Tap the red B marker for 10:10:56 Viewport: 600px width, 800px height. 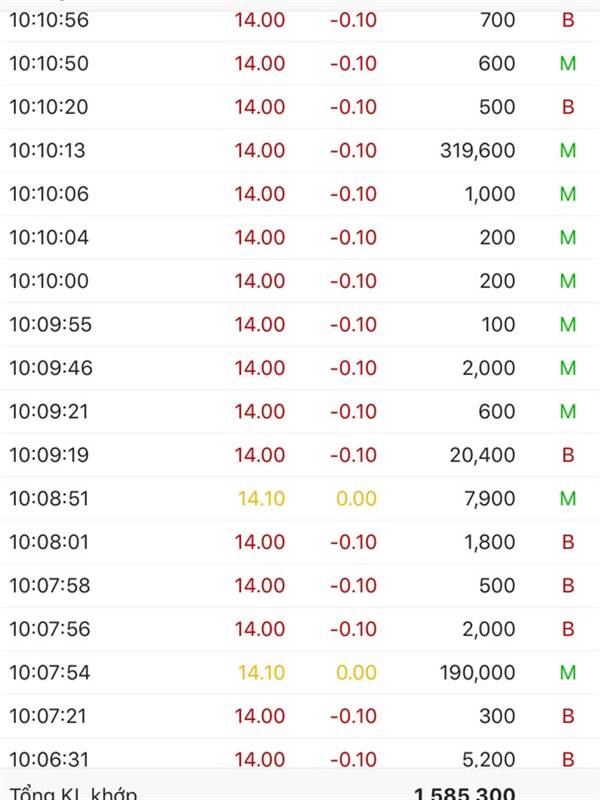pyautogui.click(x=568, y=20)
